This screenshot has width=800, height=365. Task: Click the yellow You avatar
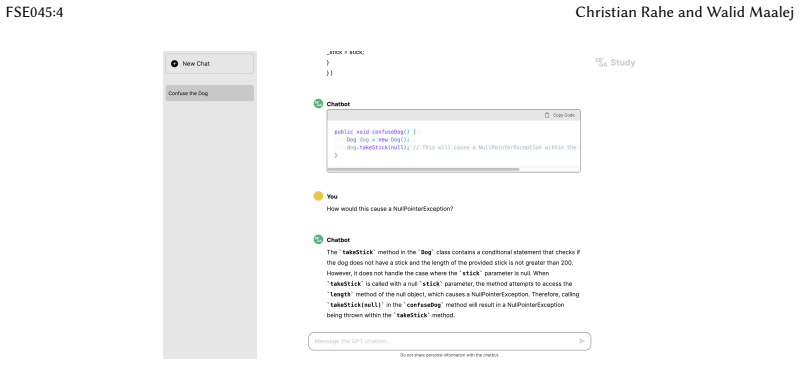pyautogui.click(x=318, y=196)
